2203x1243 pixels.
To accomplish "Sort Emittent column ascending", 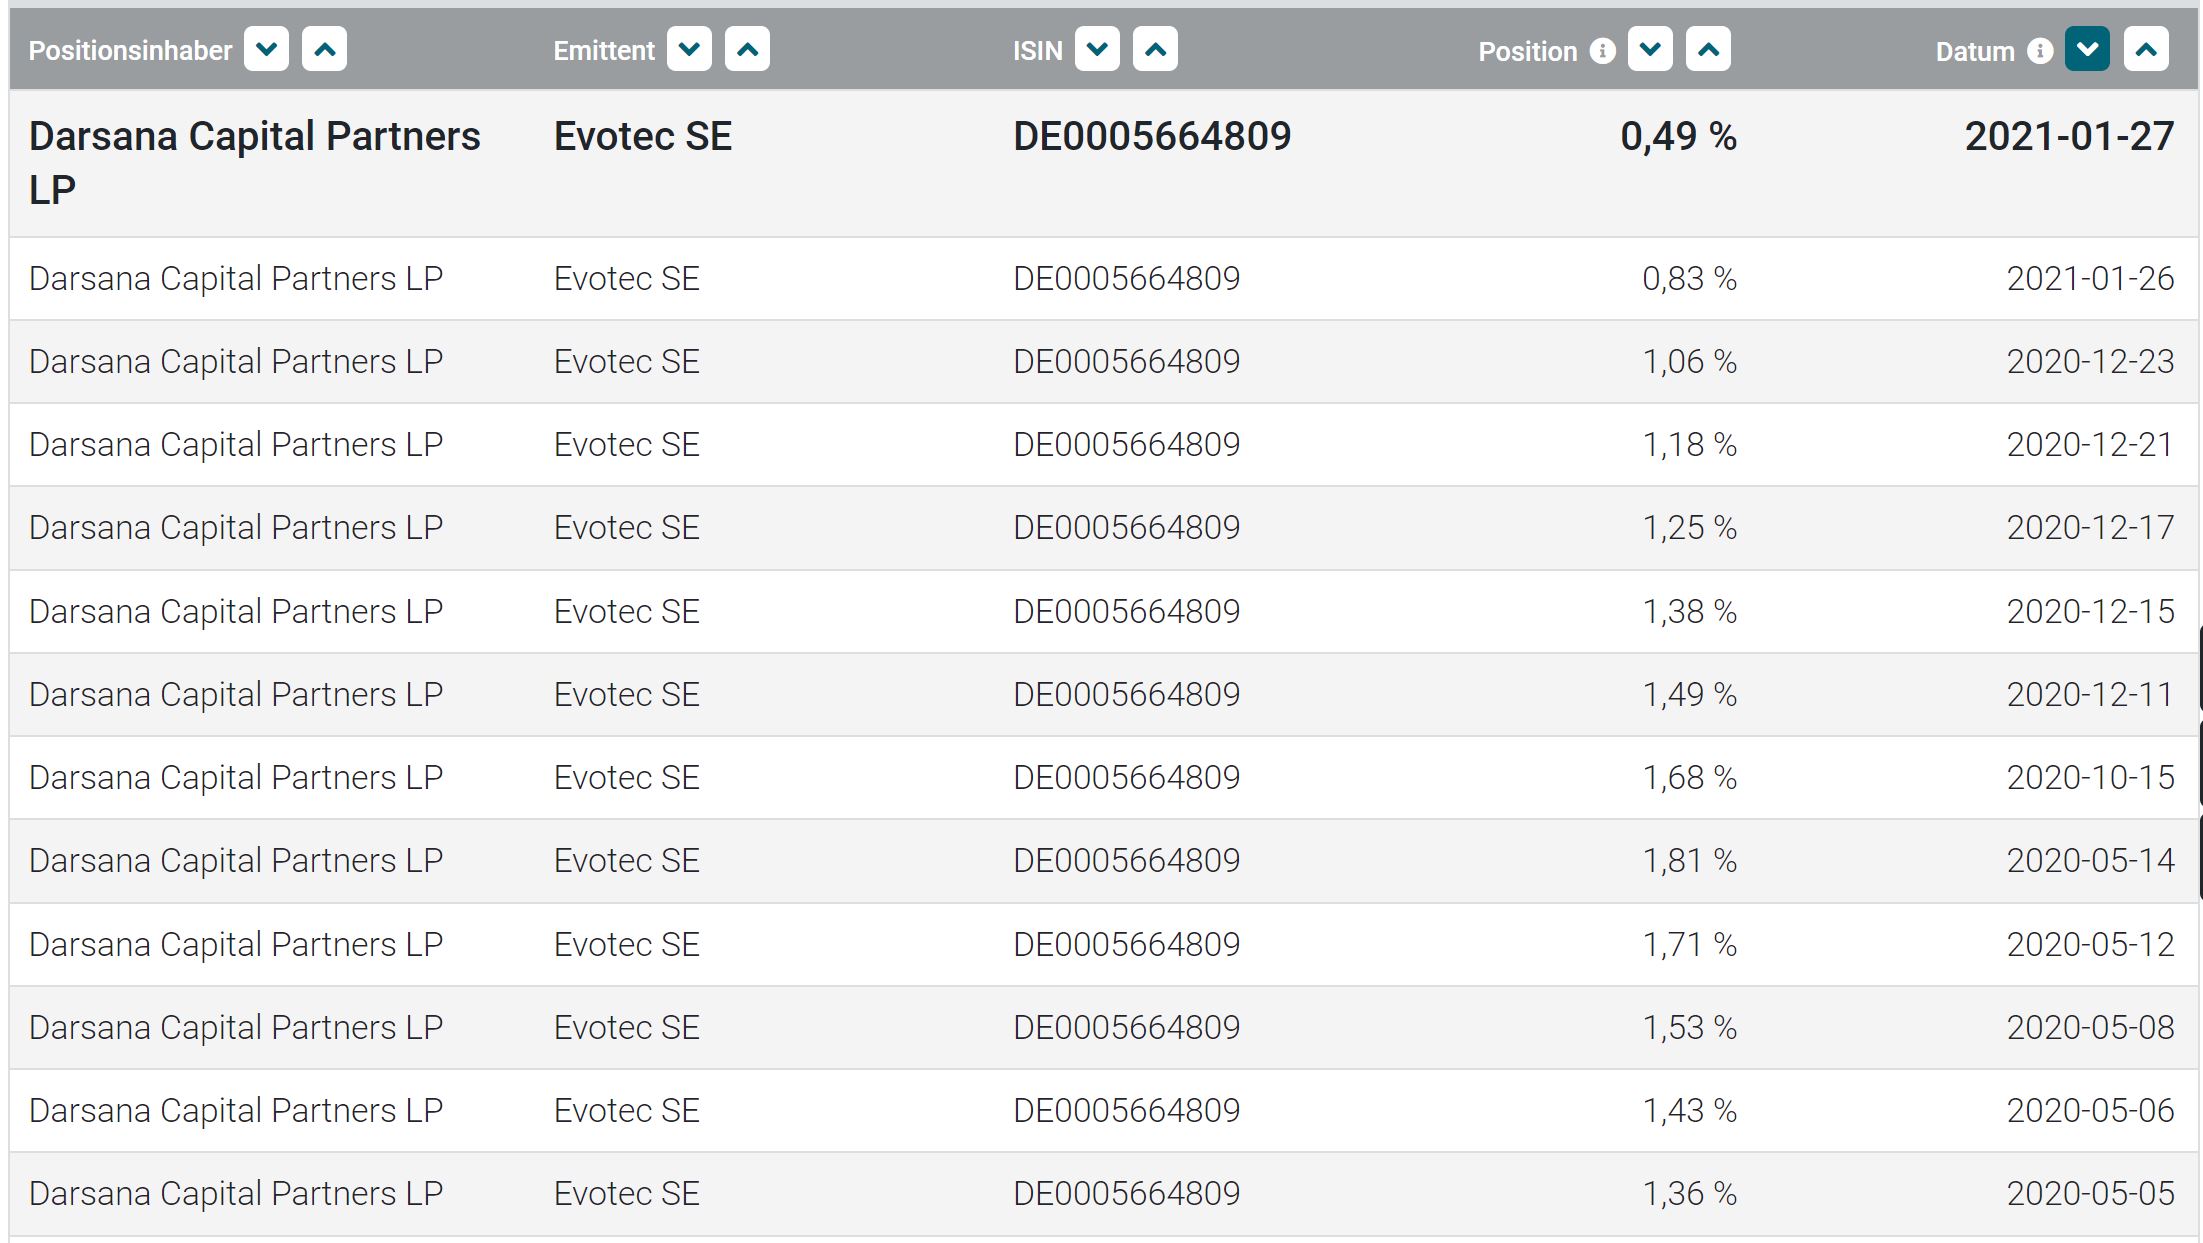I will (x=747, y=48).
